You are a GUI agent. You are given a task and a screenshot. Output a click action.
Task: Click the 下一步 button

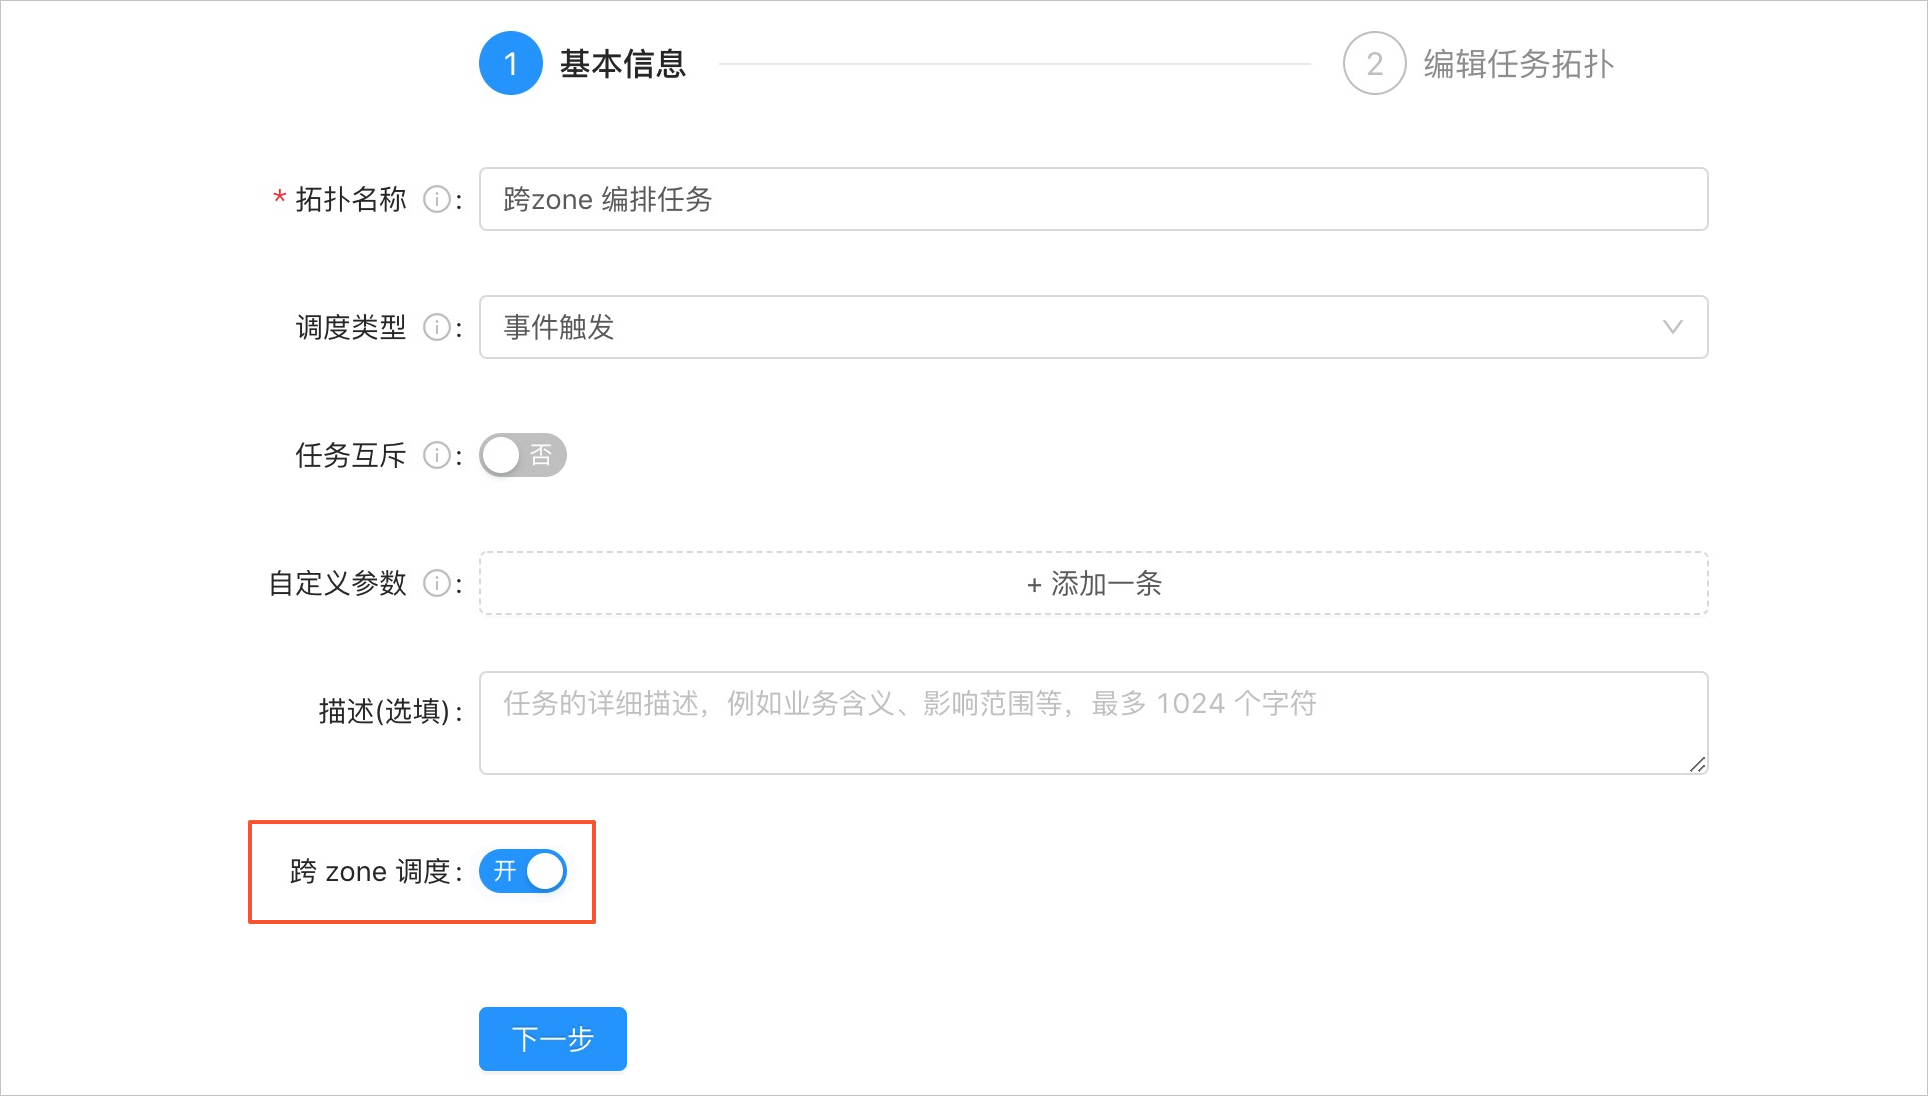553,1039
